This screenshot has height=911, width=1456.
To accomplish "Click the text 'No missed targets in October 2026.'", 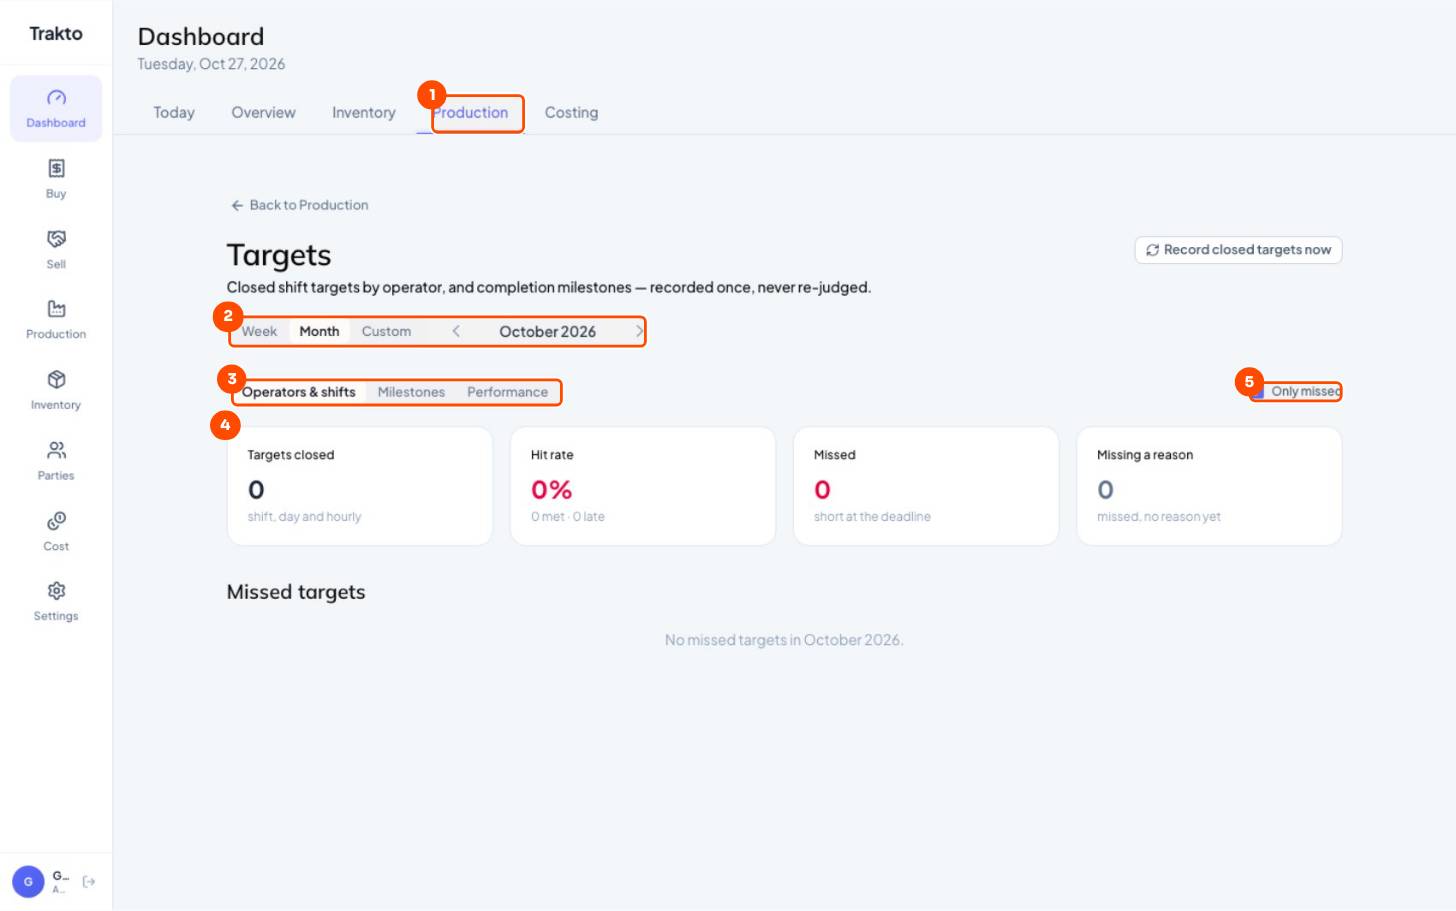I will (784, 640).
